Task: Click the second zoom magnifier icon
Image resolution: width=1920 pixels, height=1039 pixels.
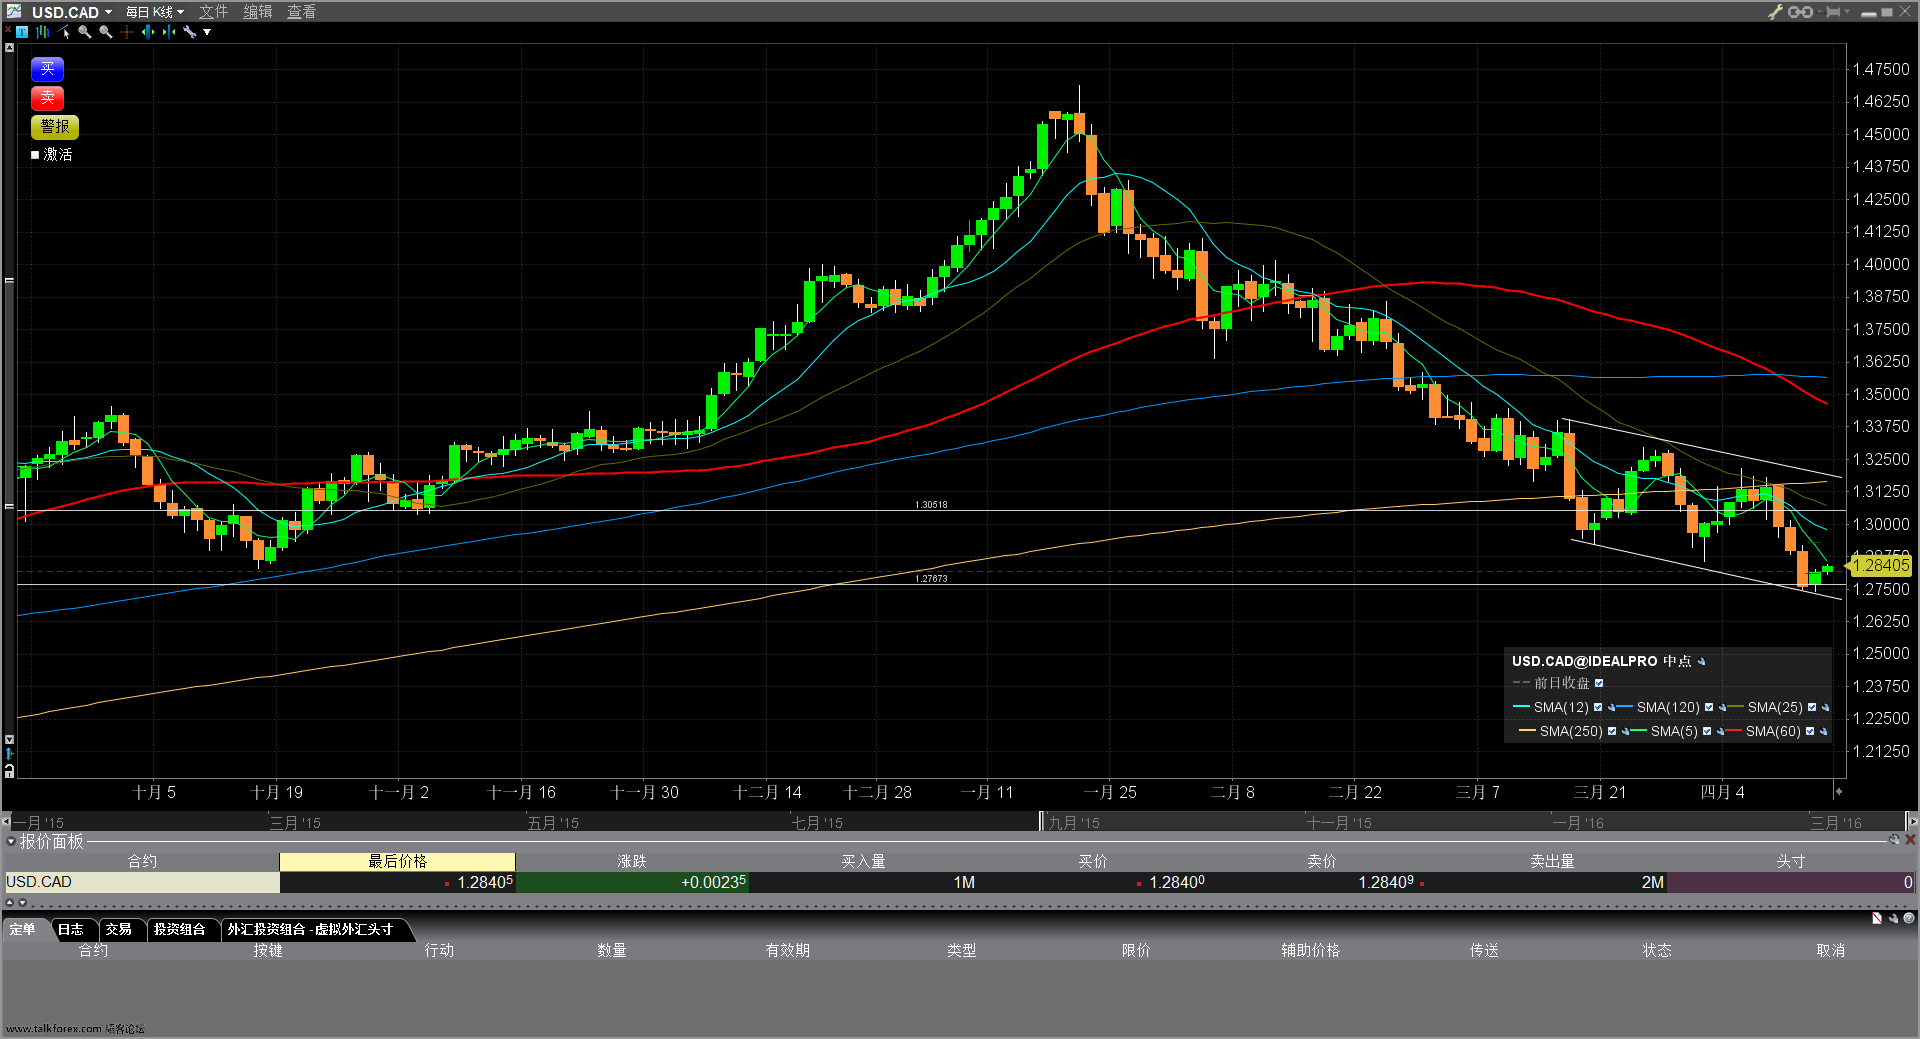Action: click(x=106, y=32)
